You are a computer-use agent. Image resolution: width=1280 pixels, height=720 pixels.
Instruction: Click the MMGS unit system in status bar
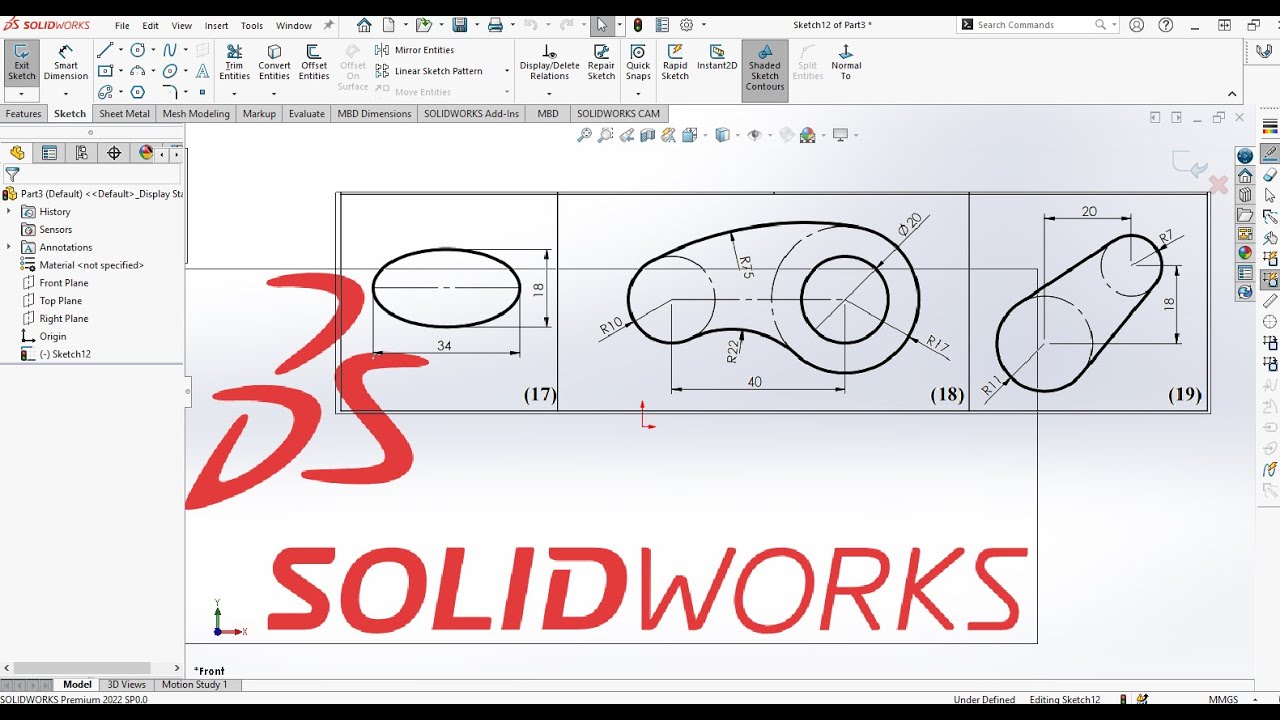point(1223,700)
